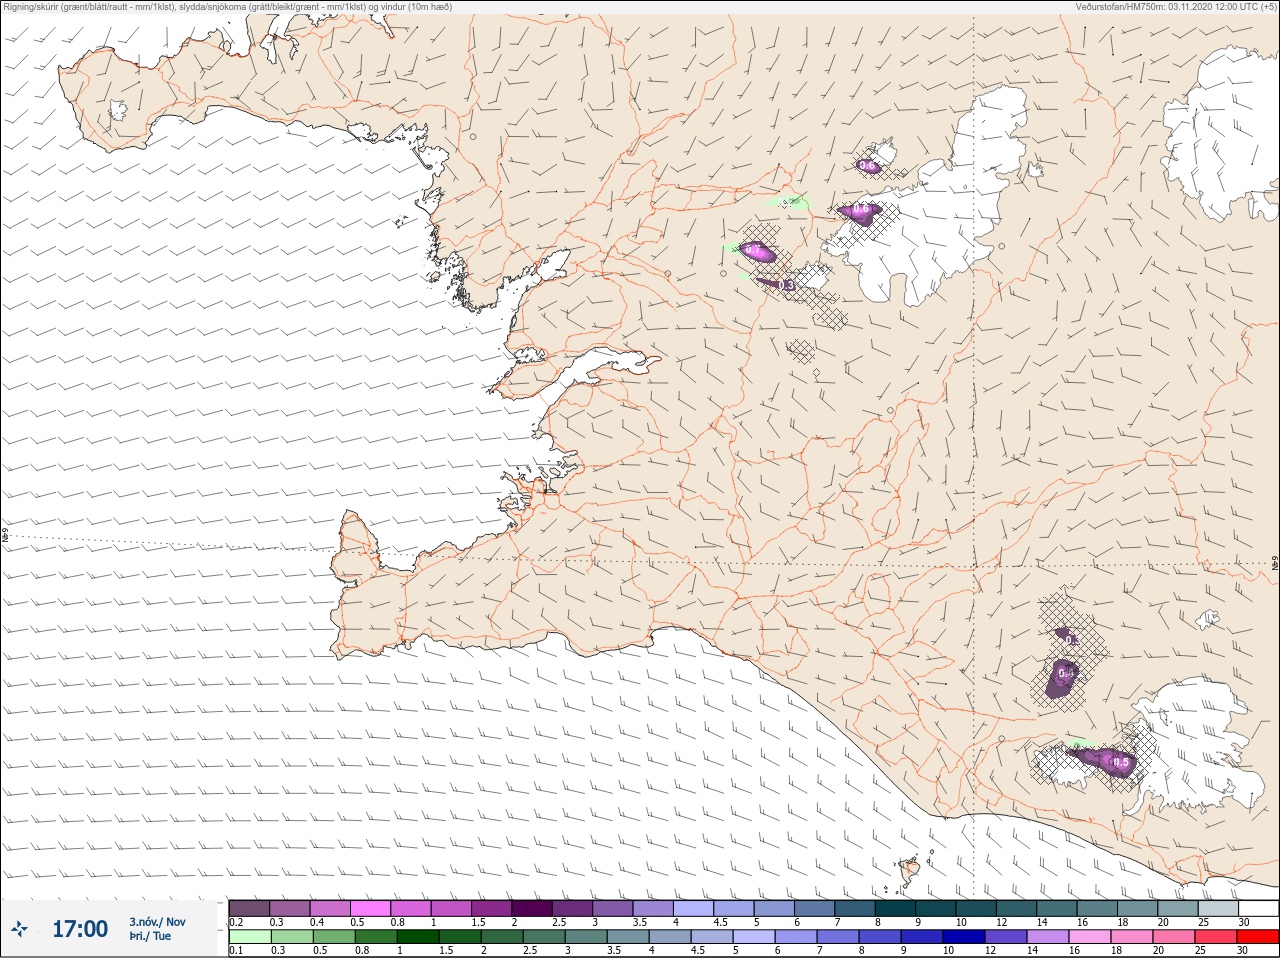Pick the lavender swatch between 4 and 4.5 upper row

click(694, 908)
